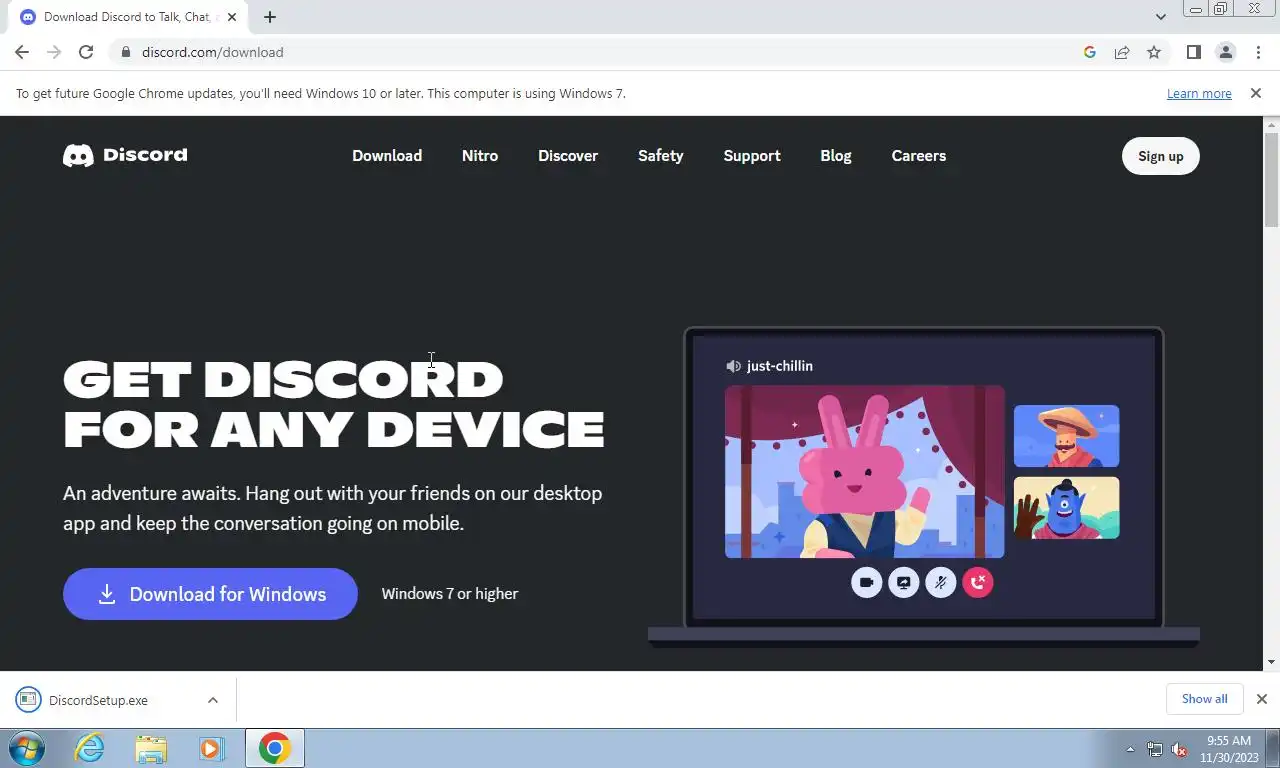
Task: Open Google icon in address bar
Action: tap(1090, 52)
